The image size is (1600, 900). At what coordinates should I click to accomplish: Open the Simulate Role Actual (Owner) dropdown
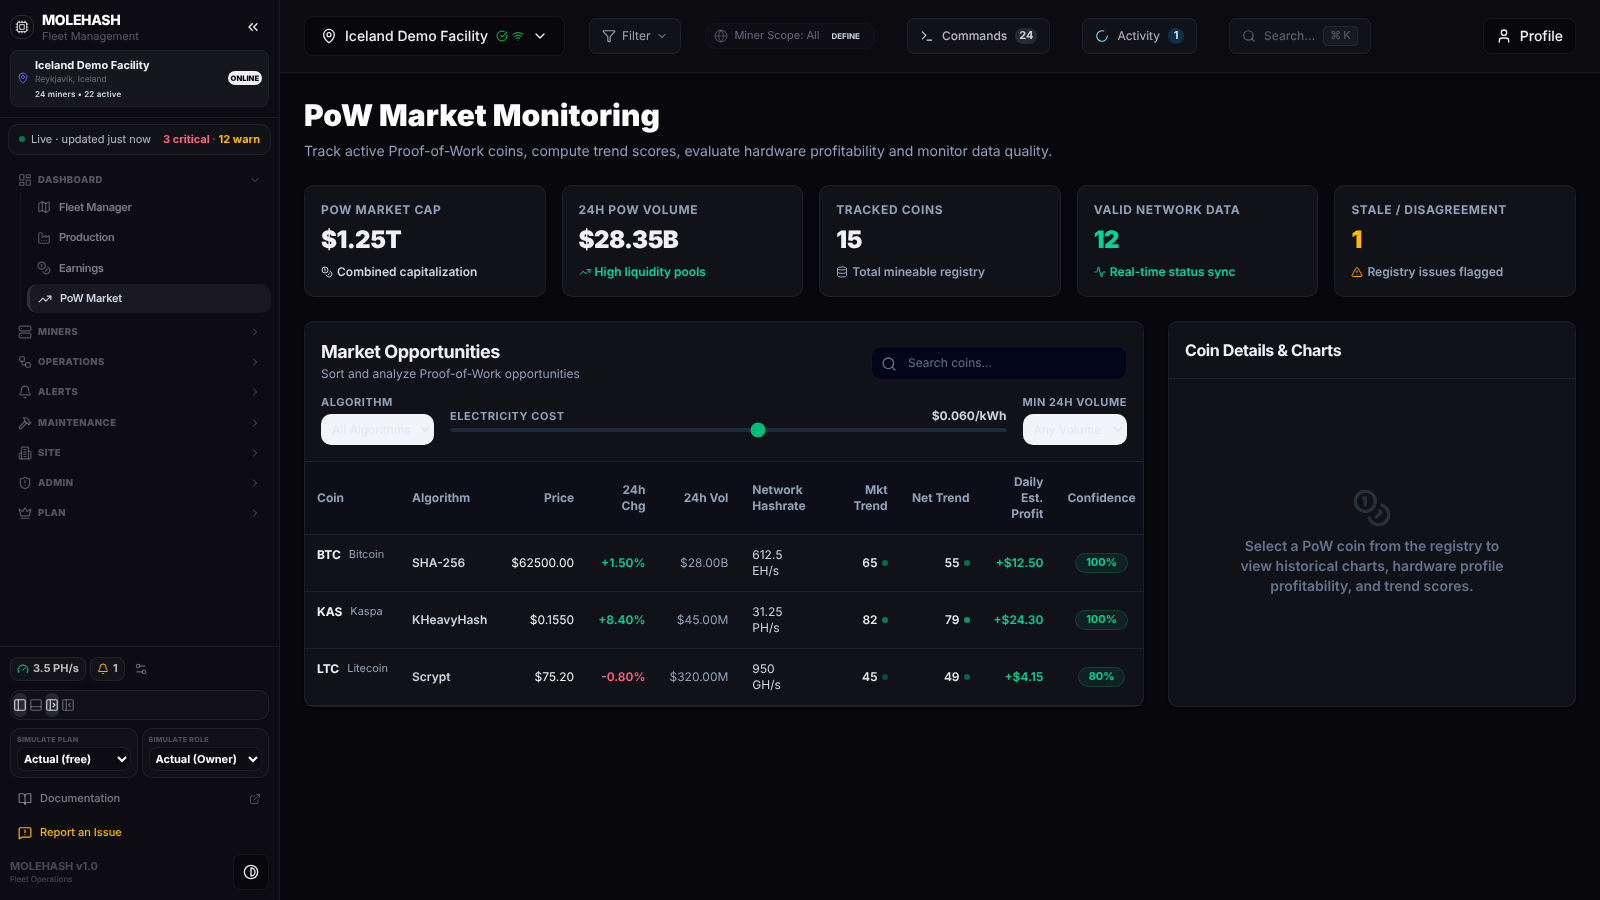pos(206,759)
